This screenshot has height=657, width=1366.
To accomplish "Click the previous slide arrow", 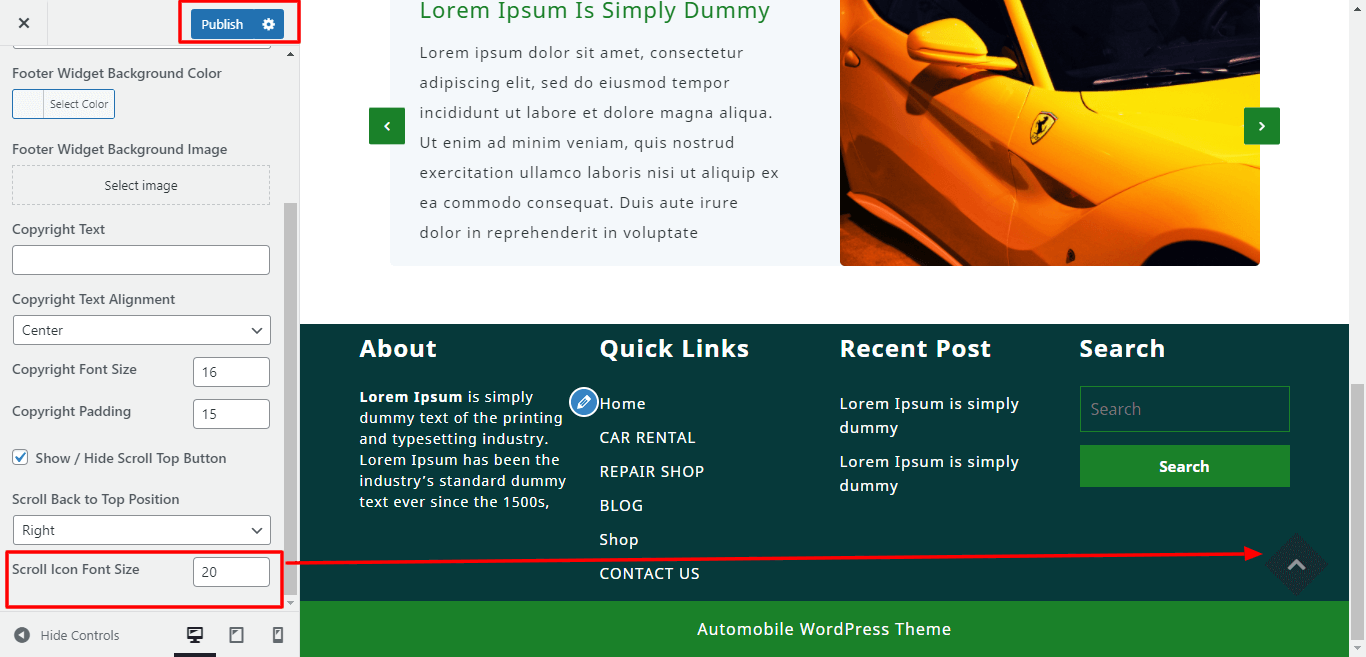I will (387, 126).
